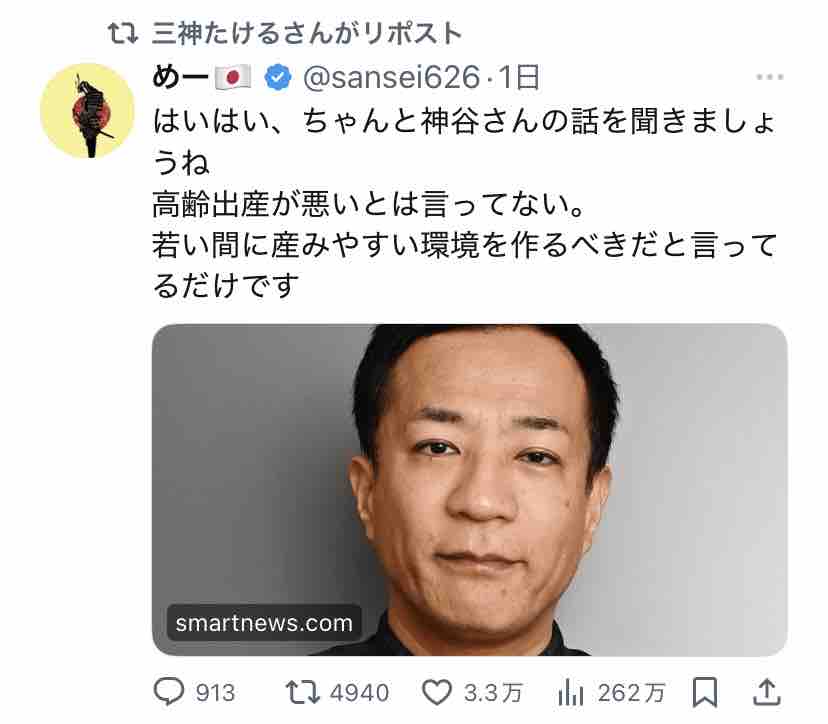Click the 262万 views count

[x=631, y=692]
